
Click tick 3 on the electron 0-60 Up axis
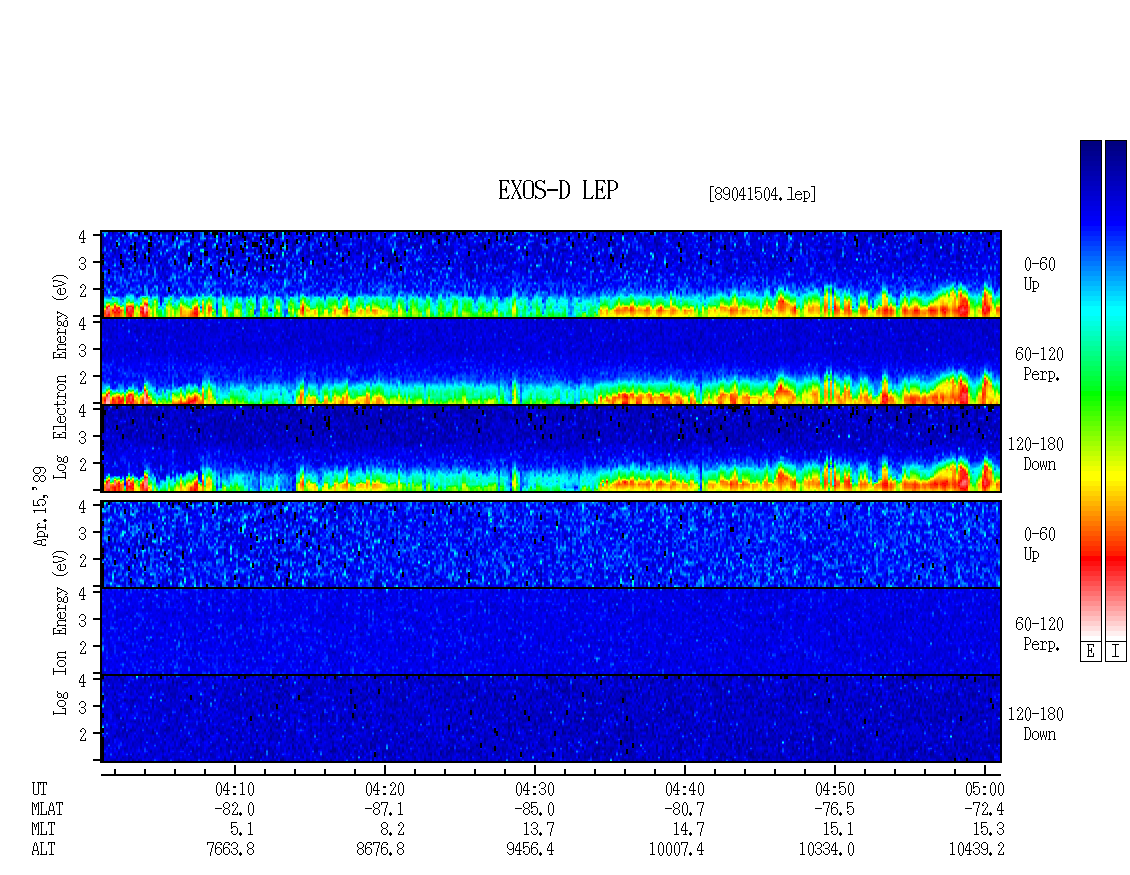[83, 263]
